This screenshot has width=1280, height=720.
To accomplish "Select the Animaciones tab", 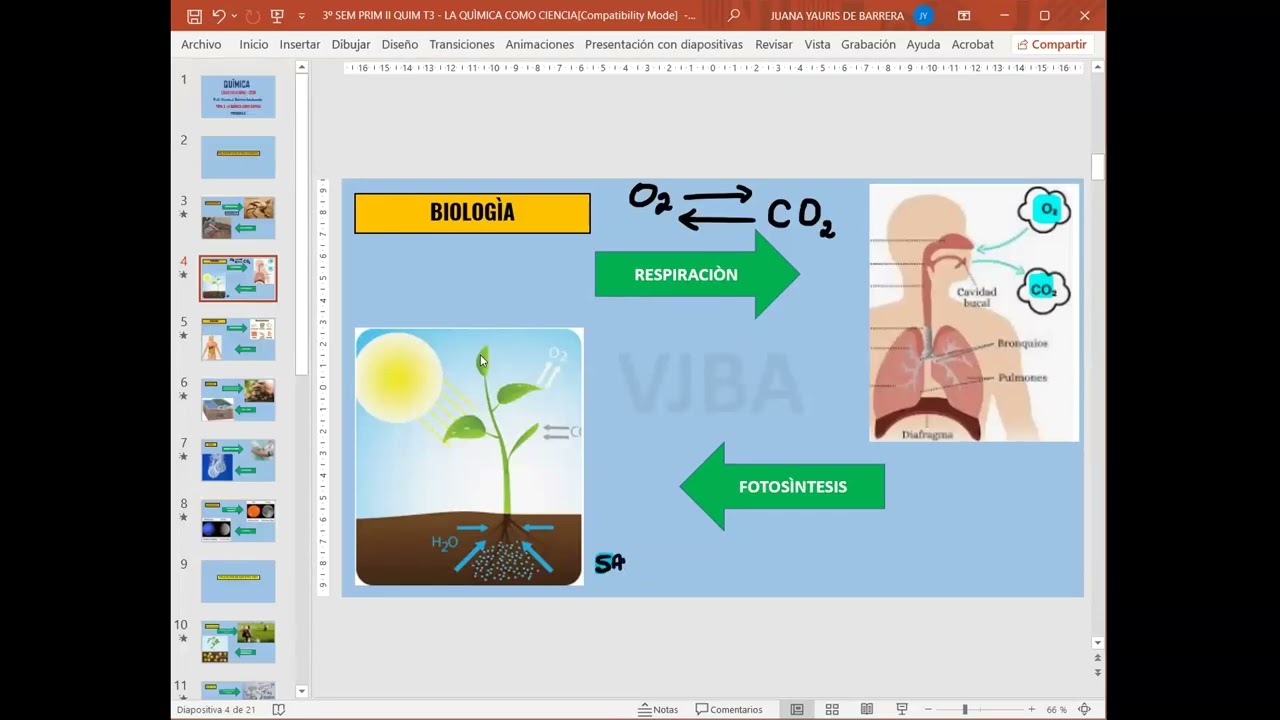I will [540, 45].
